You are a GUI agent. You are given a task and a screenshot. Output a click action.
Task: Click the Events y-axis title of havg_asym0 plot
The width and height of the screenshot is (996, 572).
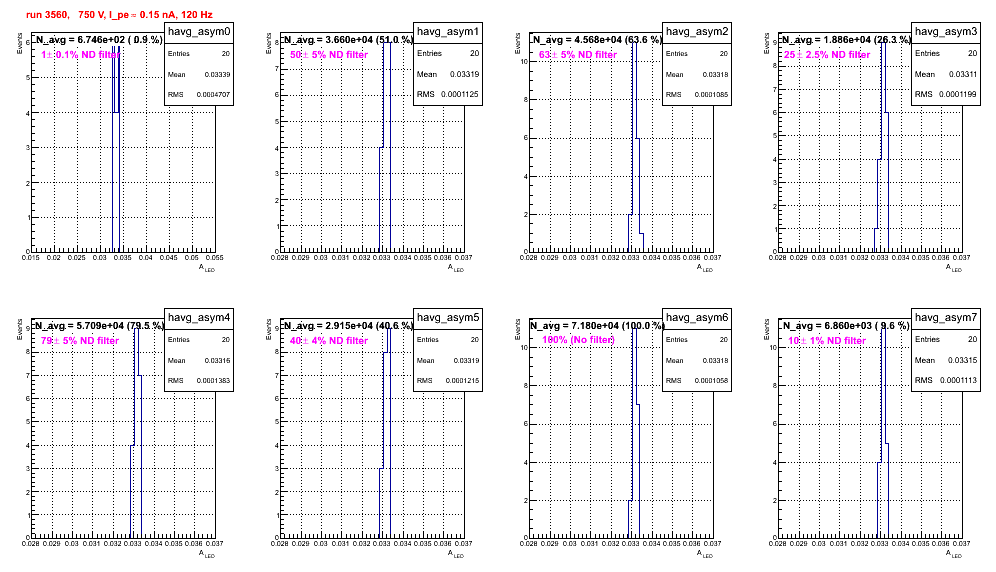19,43
